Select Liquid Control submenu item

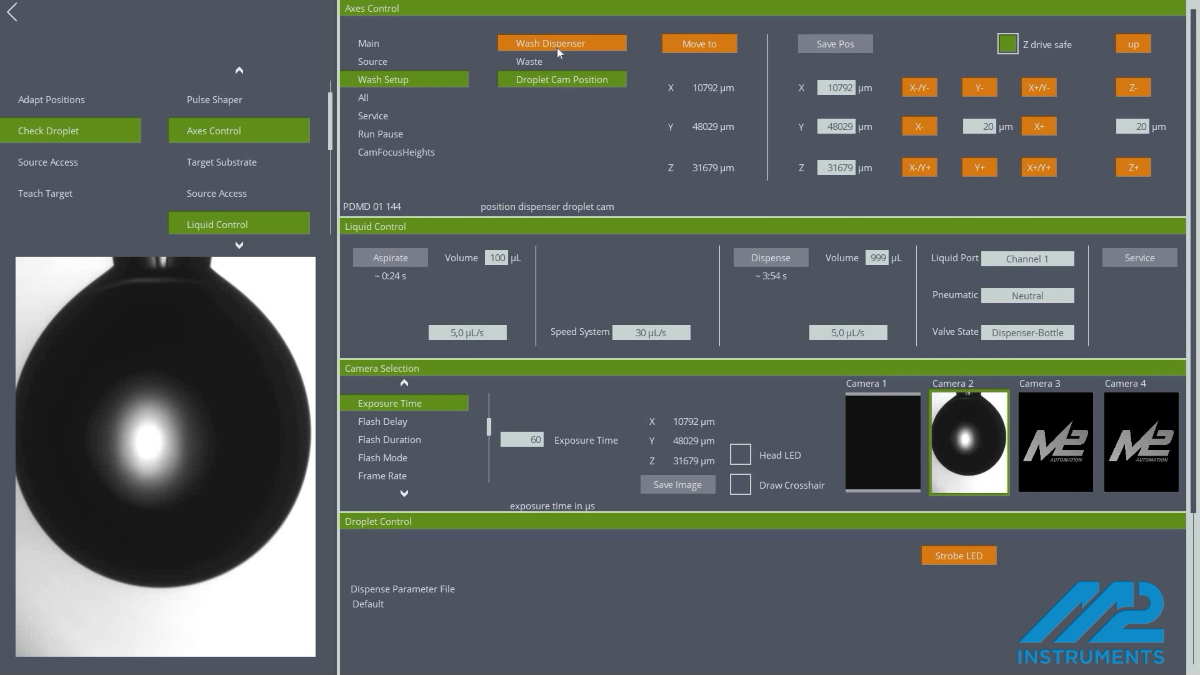[x=239, y=224]
